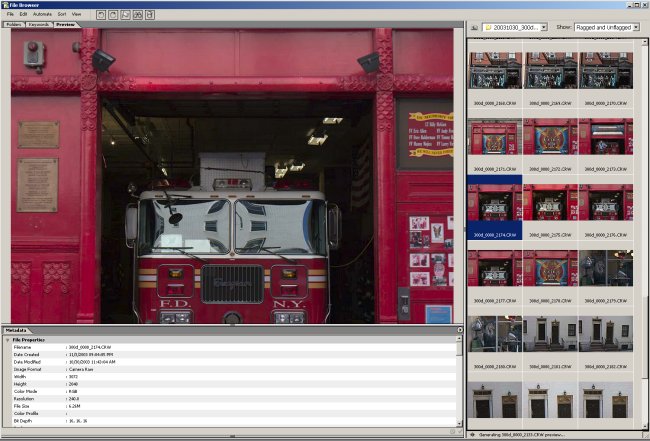
Task: Open the Edit menu
Action: click(x=23, y=14)
